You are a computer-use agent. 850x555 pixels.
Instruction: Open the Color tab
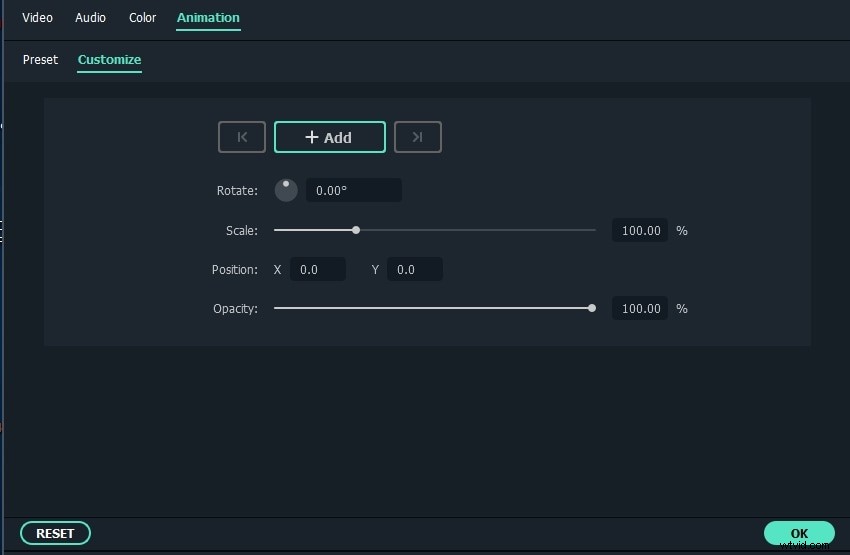pyautogui.click(x=143, y=17)
